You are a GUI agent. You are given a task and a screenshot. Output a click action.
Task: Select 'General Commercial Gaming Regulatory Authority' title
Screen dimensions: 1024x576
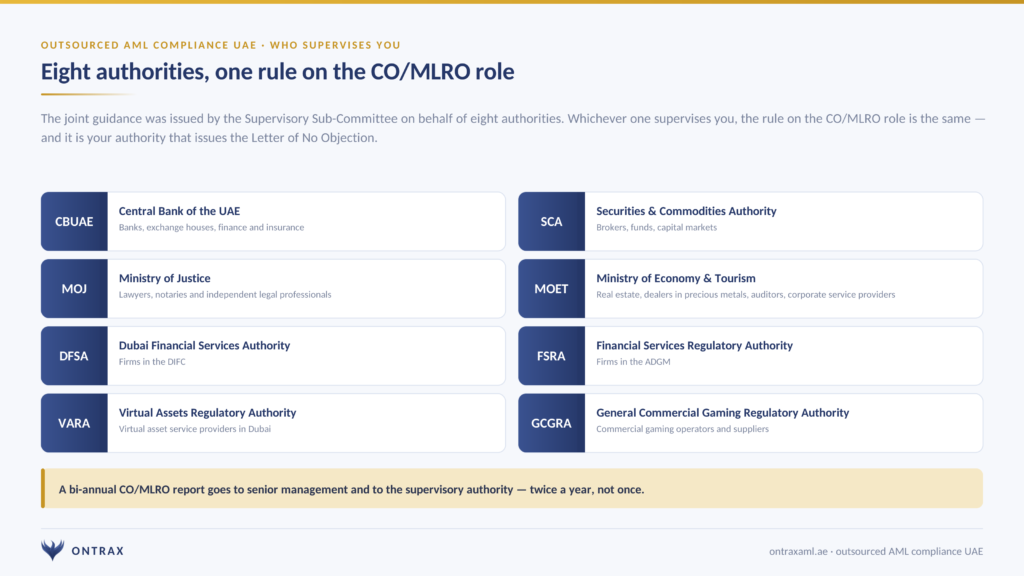[722, 413]
